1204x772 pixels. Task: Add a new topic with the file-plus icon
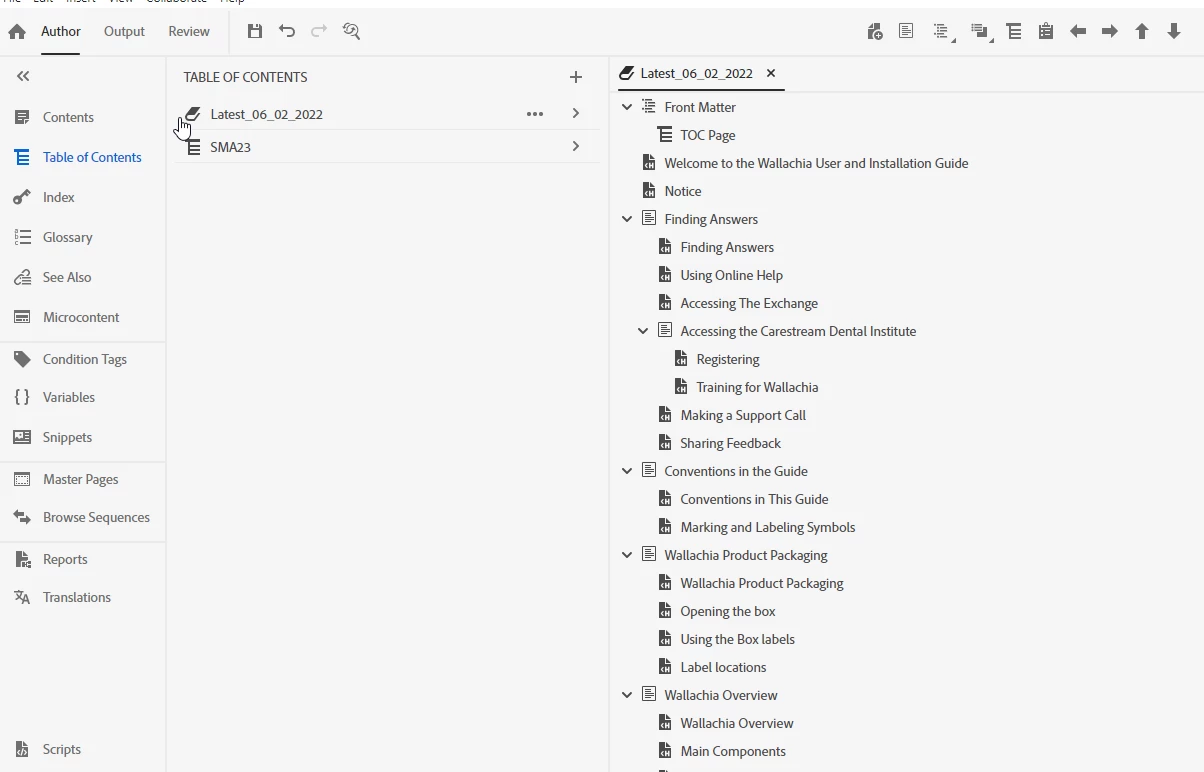(x=875, y=32)
